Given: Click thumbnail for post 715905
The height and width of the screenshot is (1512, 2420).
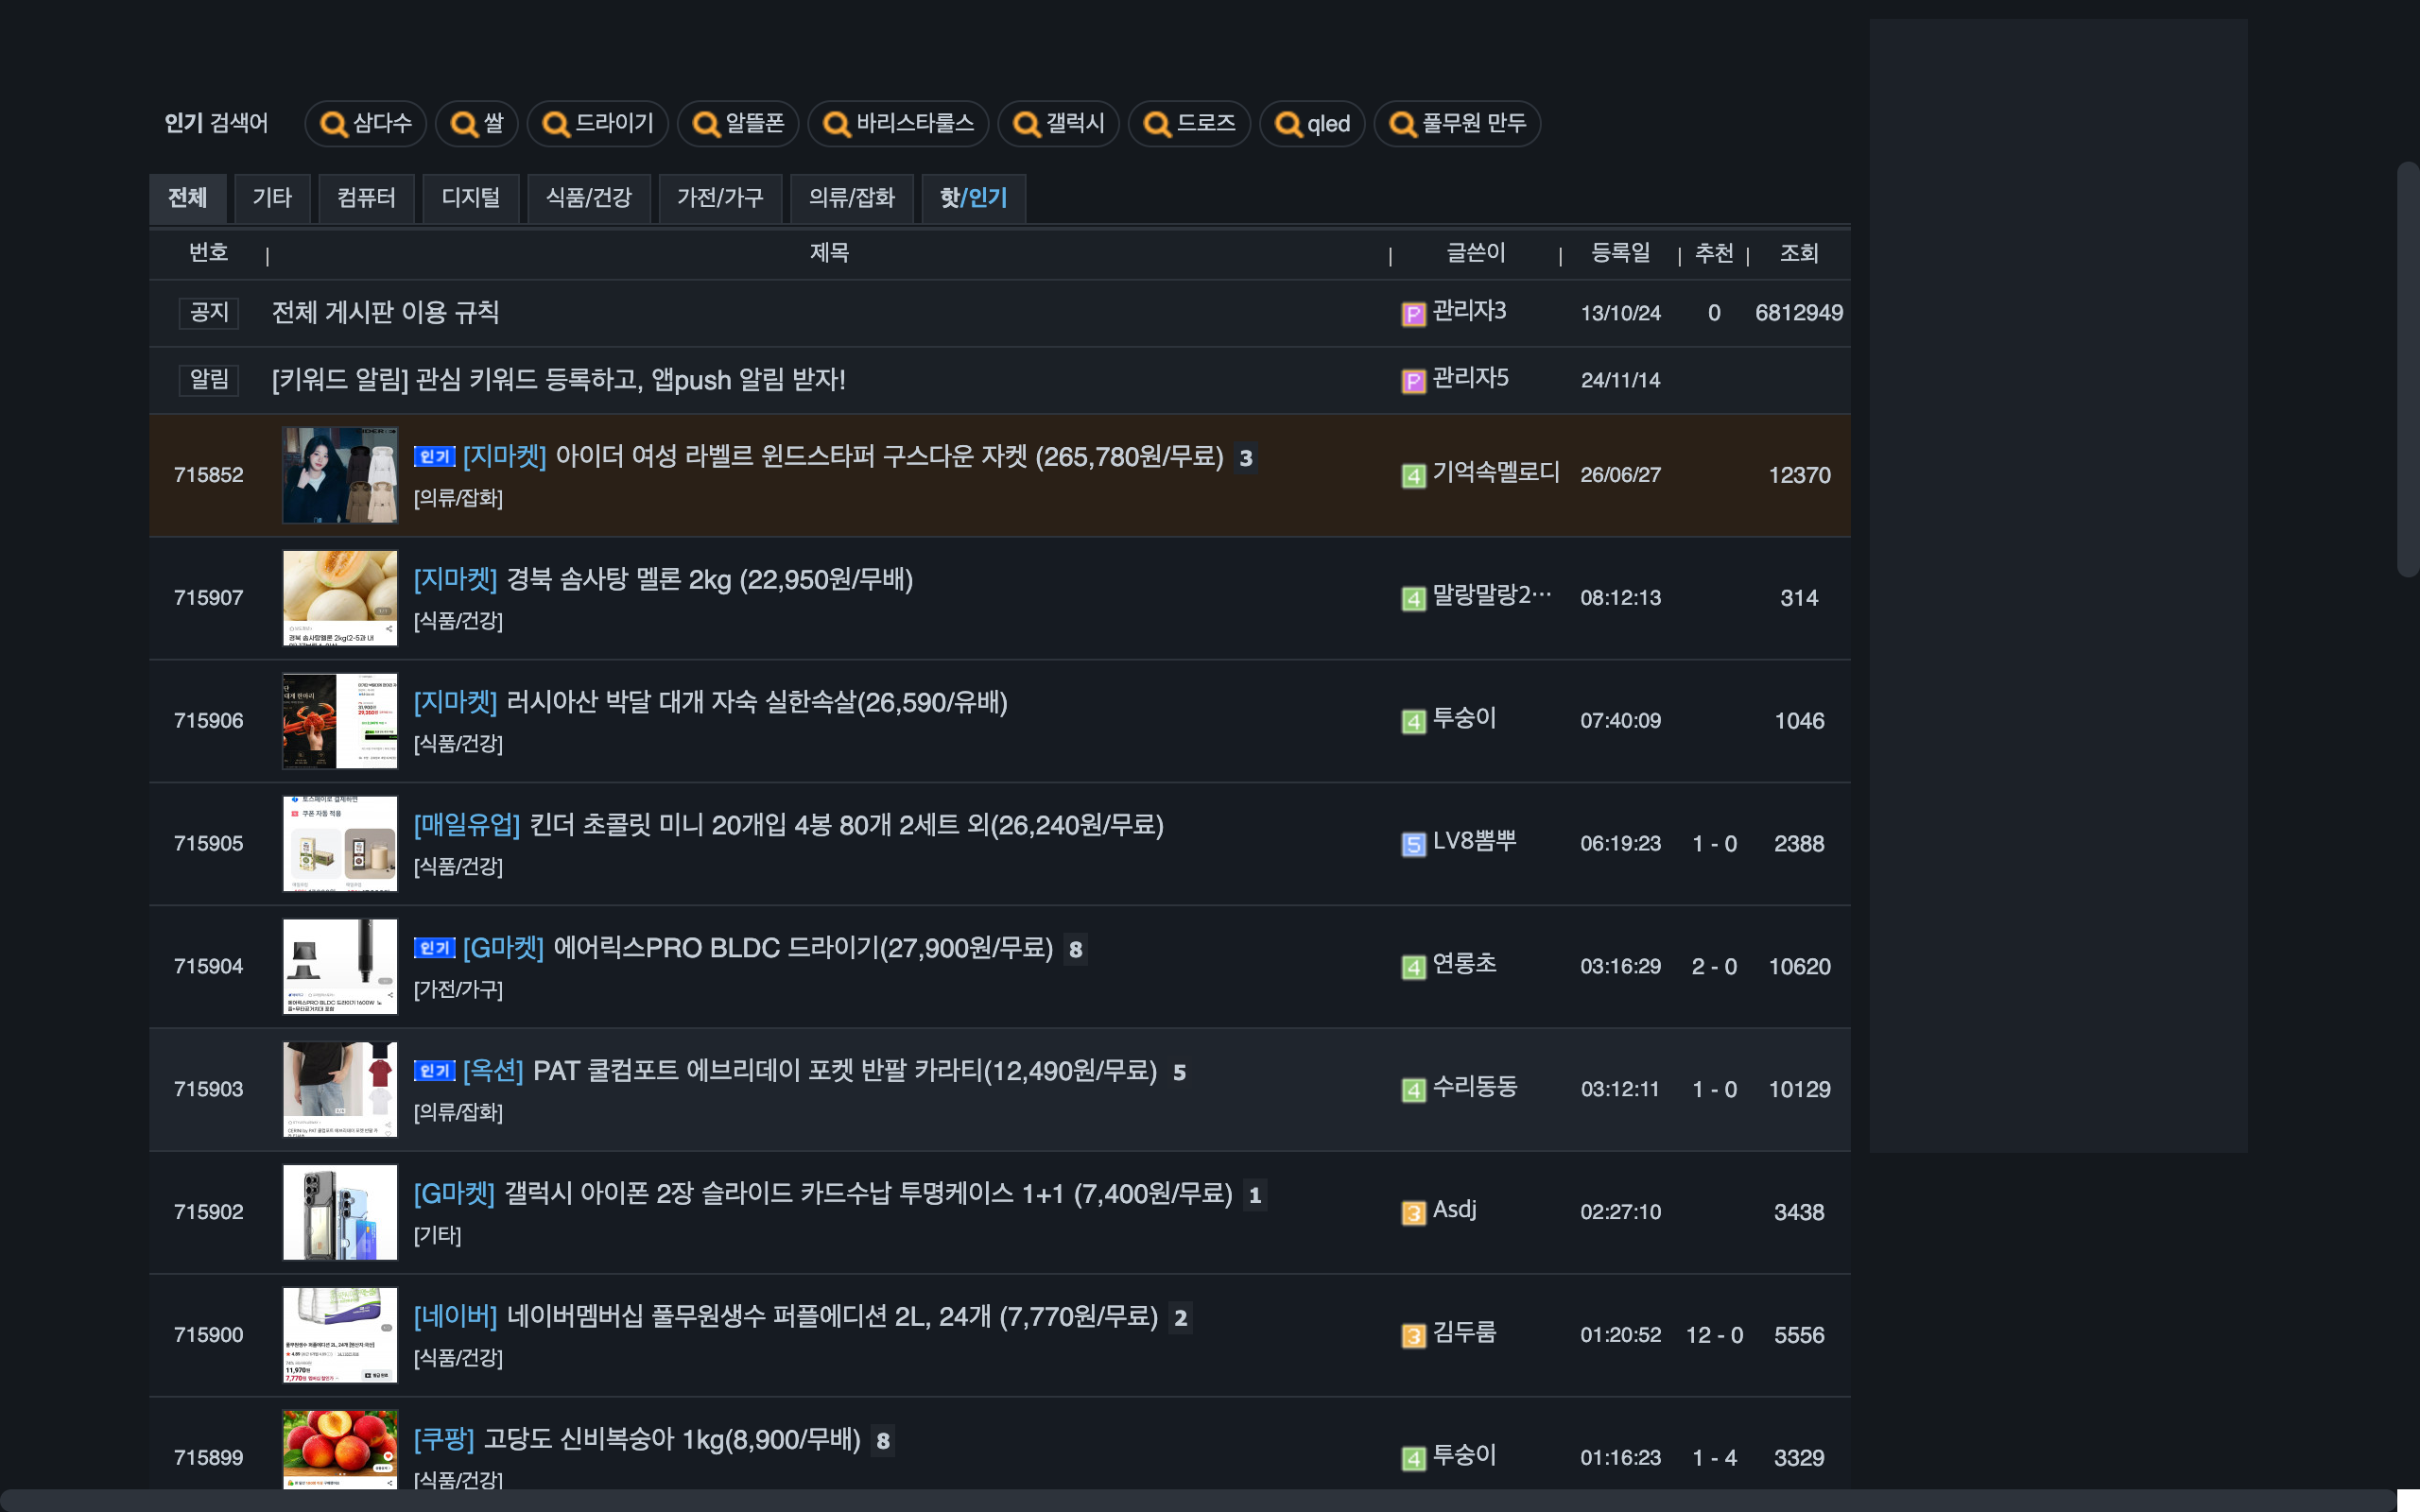Looking at the screenshot, I should [x=340, y=844].
